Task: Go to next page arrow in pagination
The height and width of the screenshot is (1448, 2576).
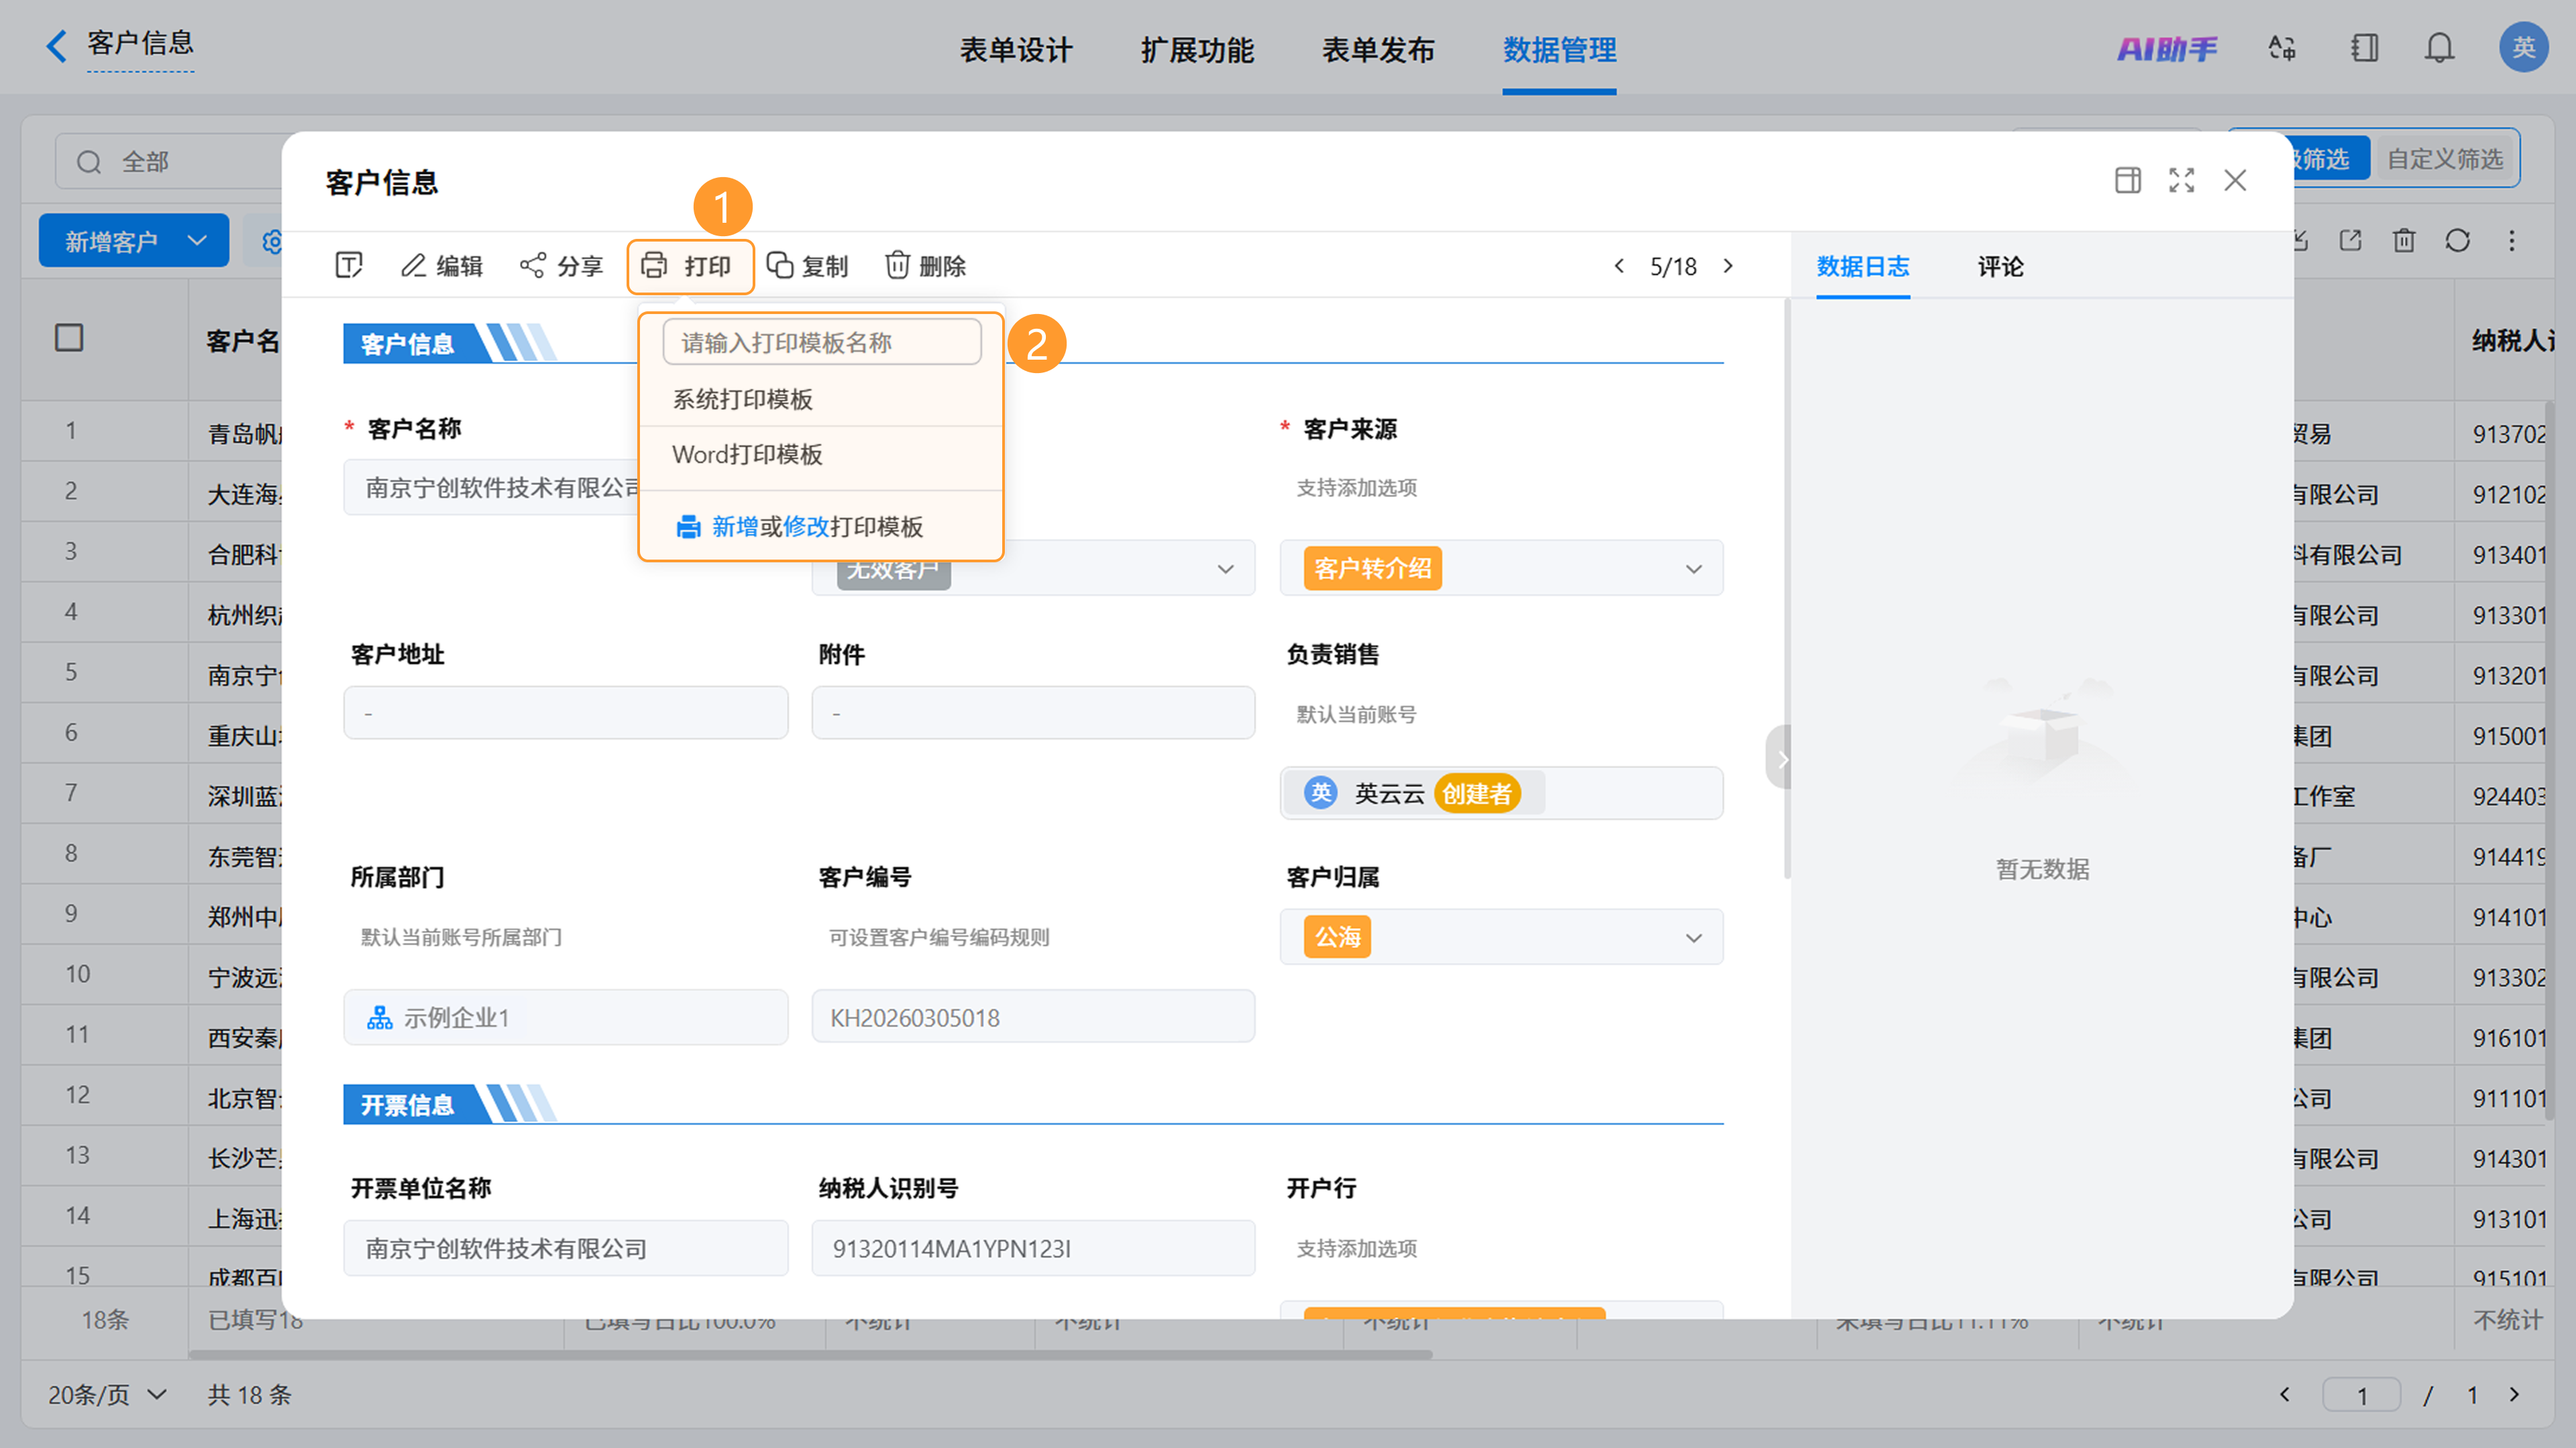Action: click(2514, 1395)
